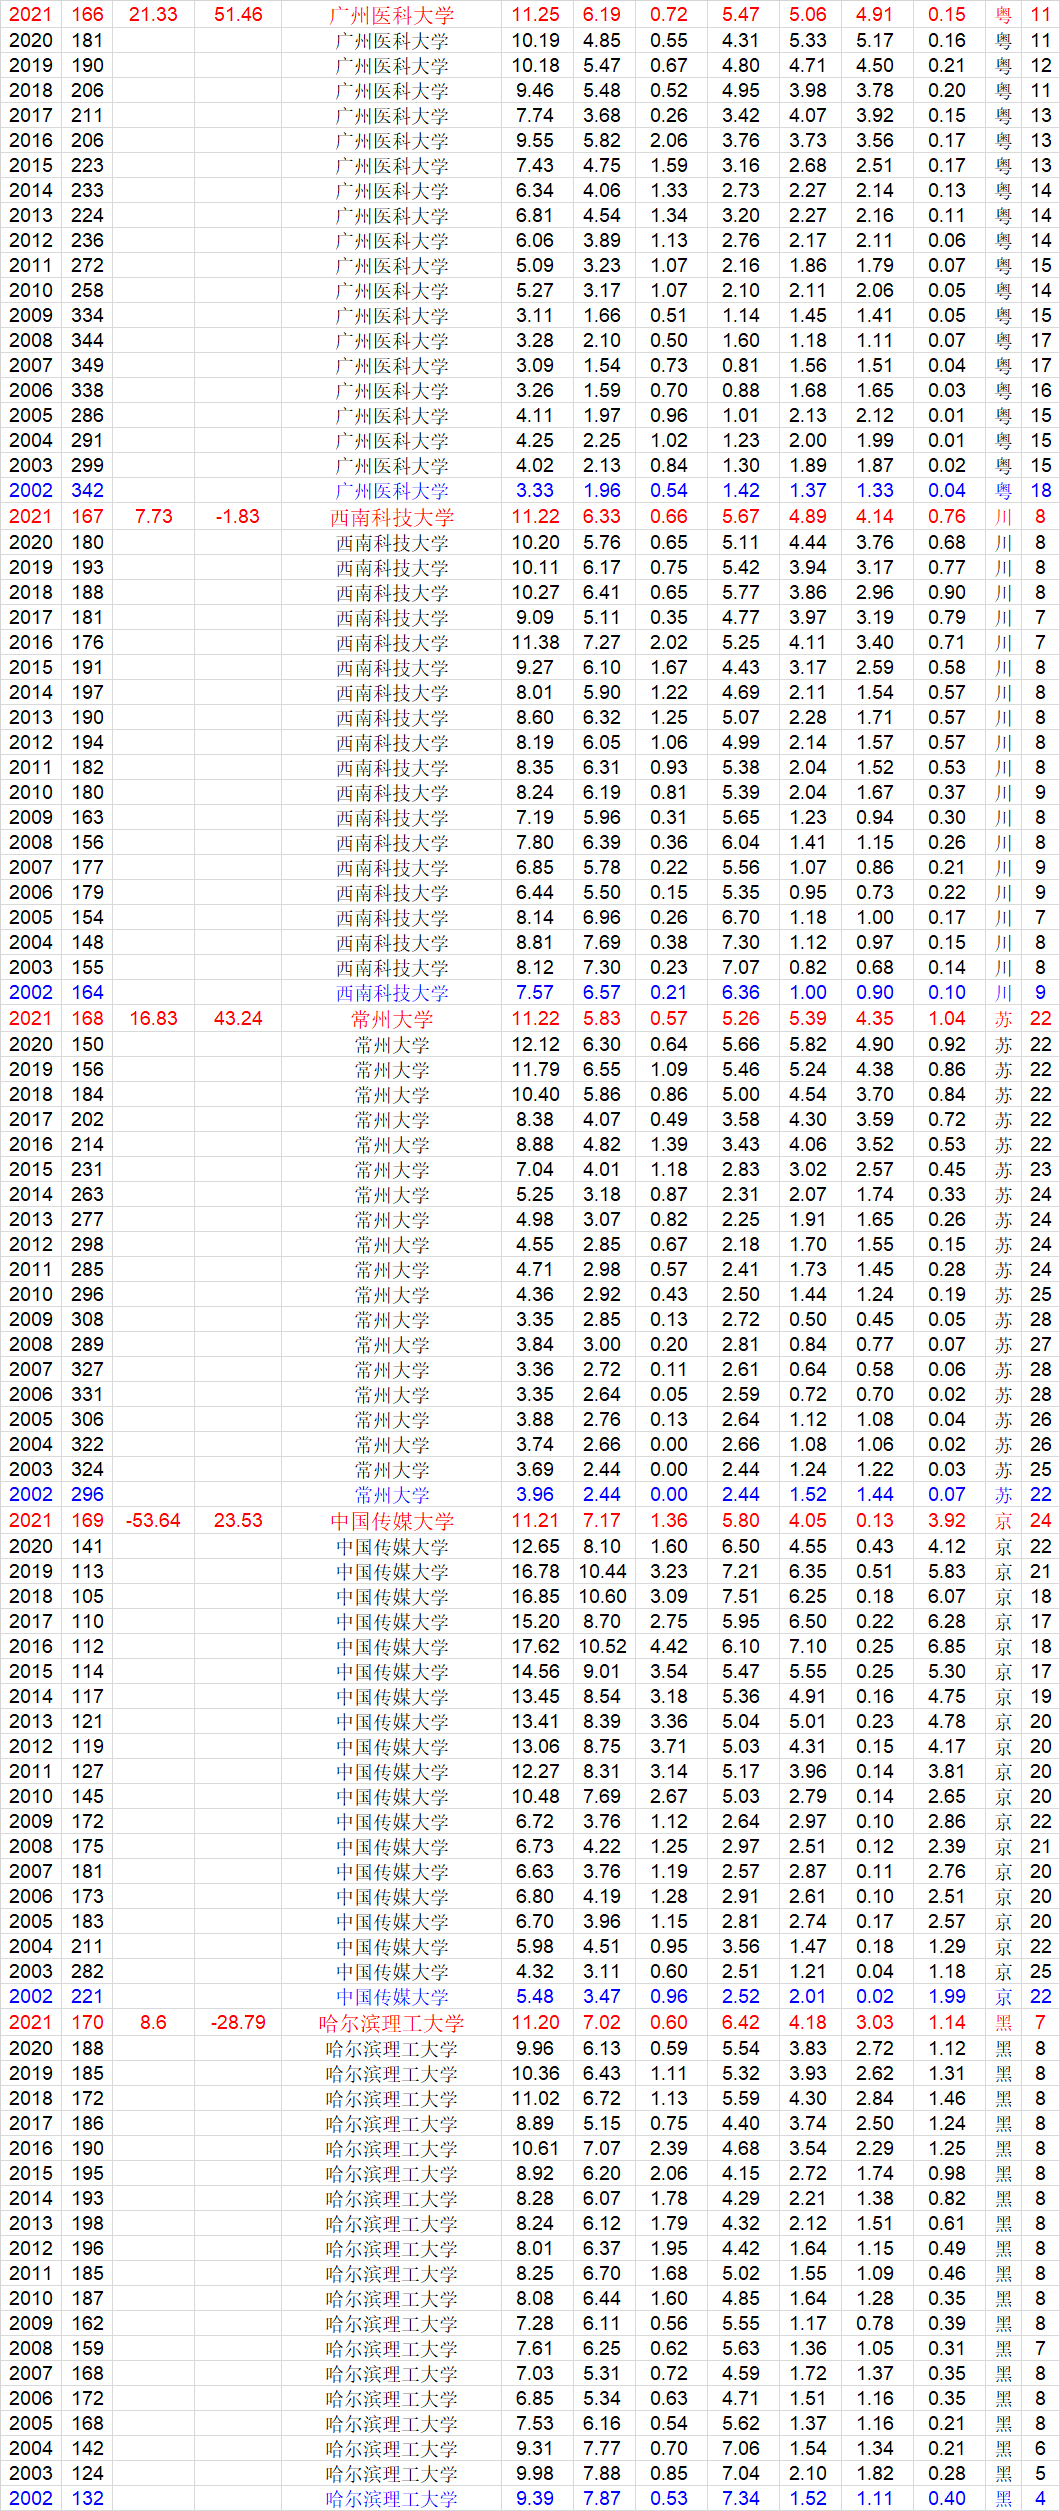Click value 2.06 in 广州医科大学 2016 row

click(x=669, y=140)
